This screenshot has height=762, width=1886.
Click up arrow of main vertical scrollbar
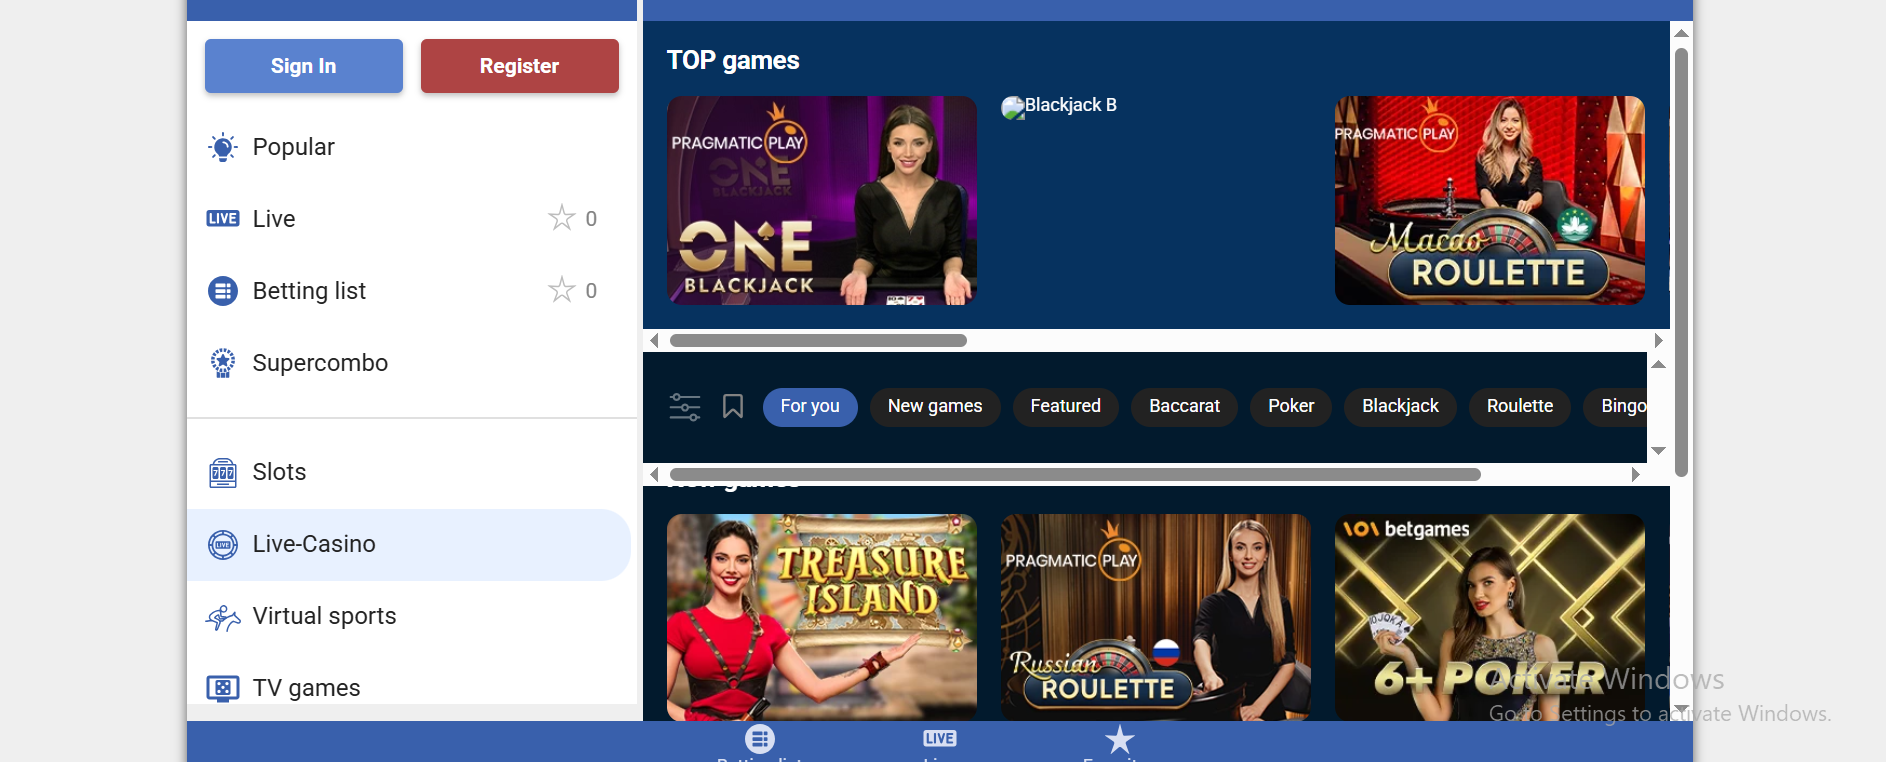[x=1682, y=33]
